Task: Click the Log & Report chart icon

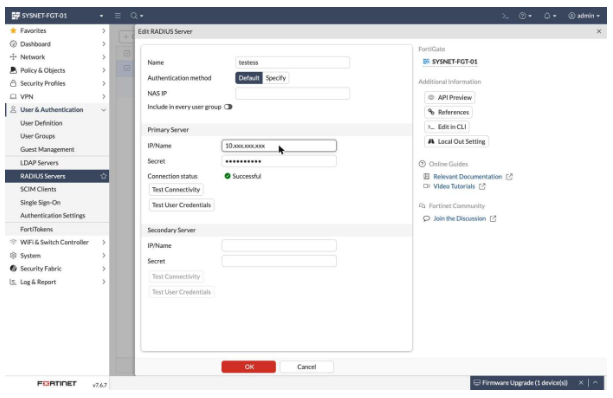Action: tap(13, 282)
